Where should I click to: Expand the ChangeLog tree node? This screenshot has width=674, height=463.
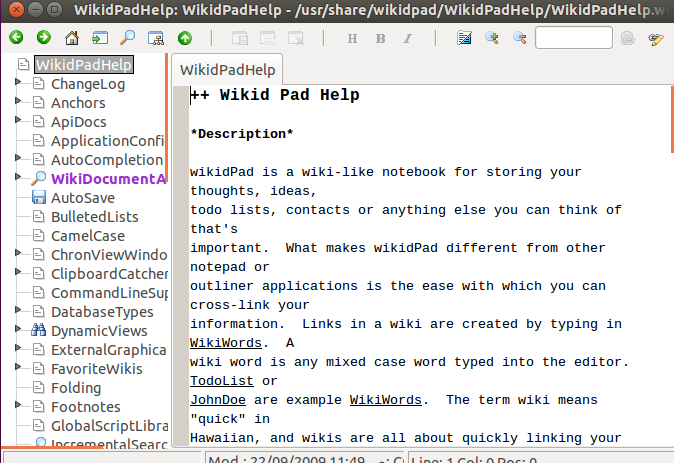[x=18, y=82]
